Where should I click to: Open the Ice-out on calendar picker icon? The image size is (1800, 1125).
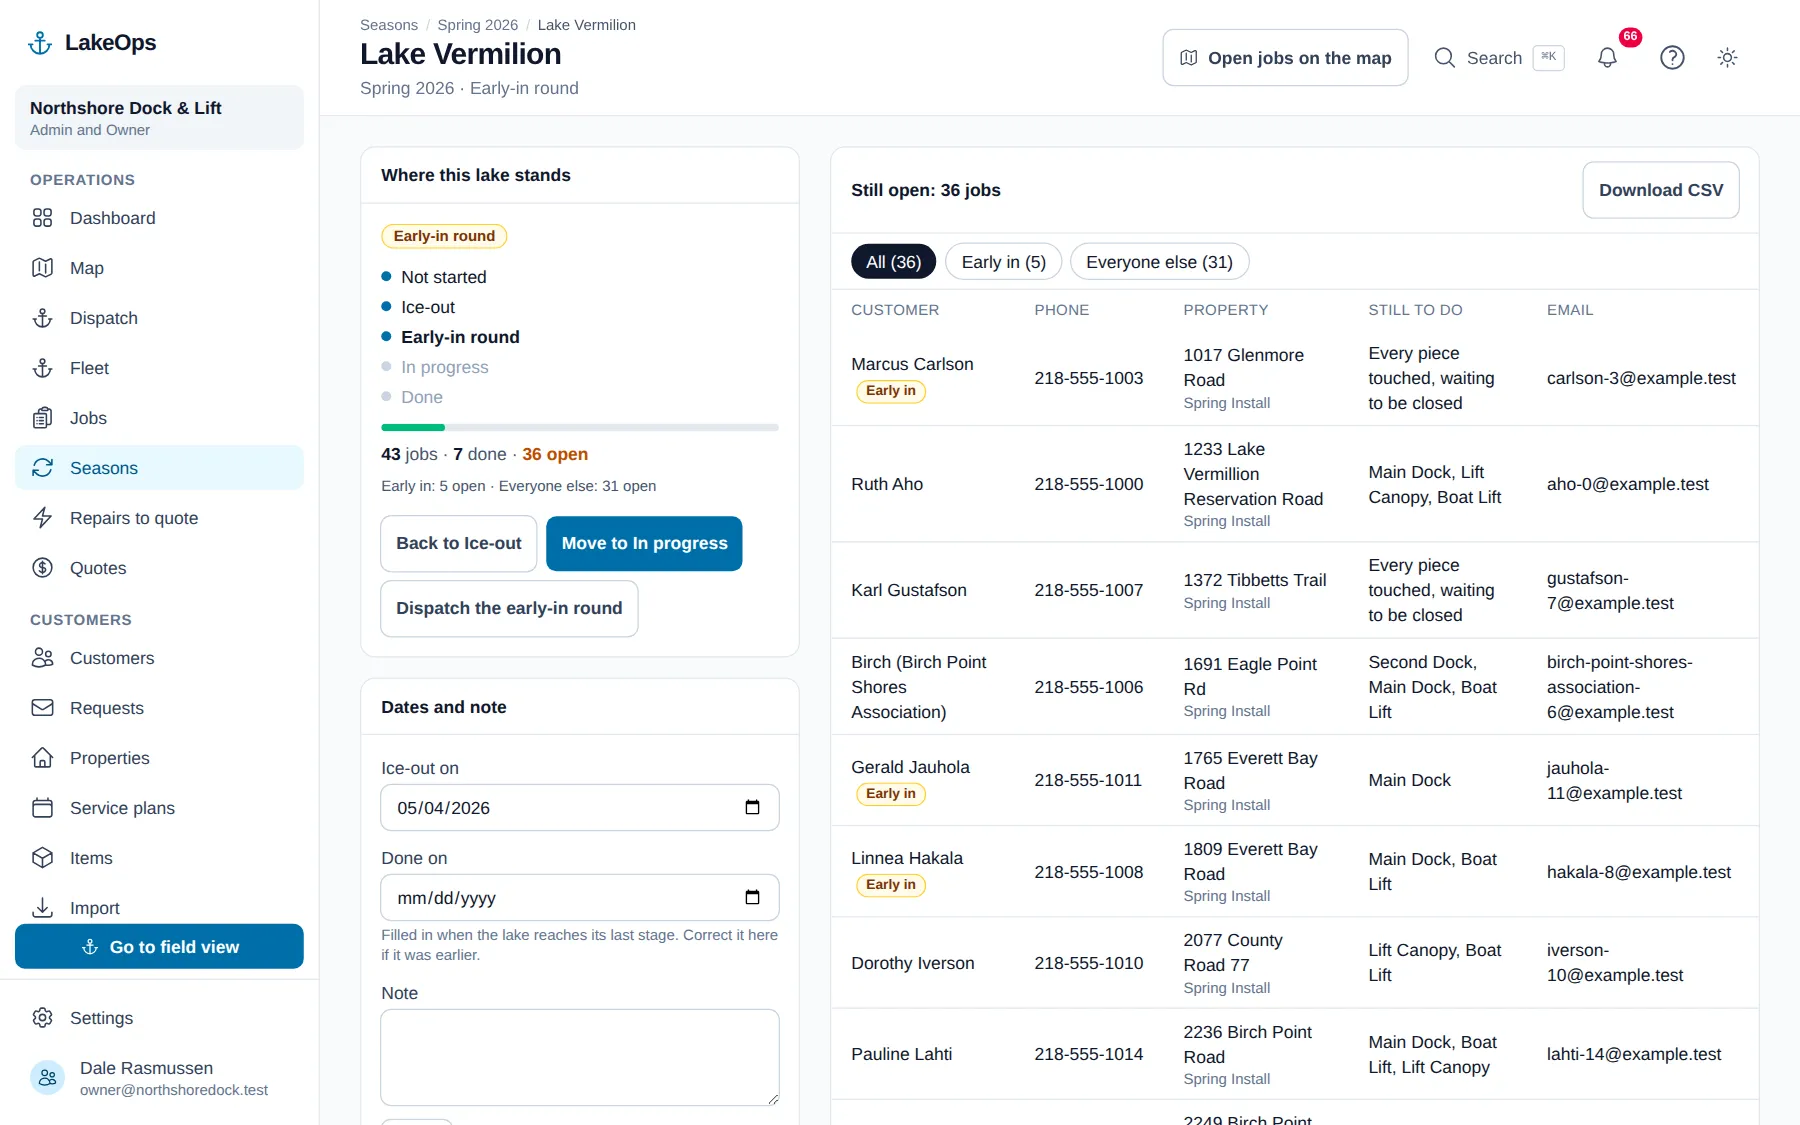click(x=753, y=807)
